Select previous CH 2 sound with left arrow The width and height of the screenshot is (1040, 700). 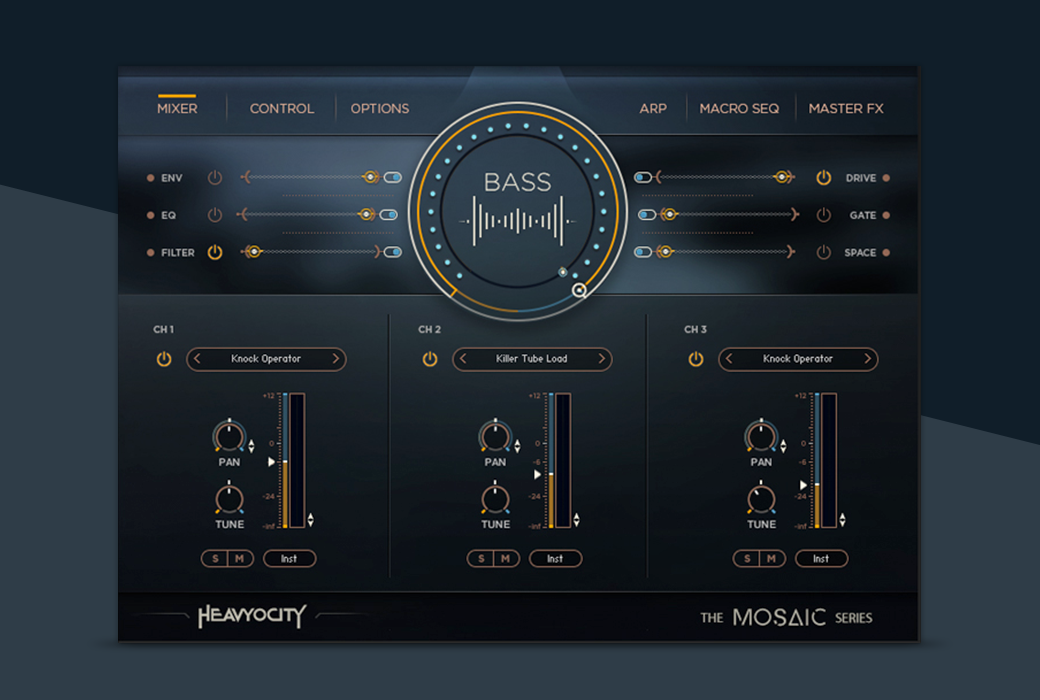pos(463,359)
